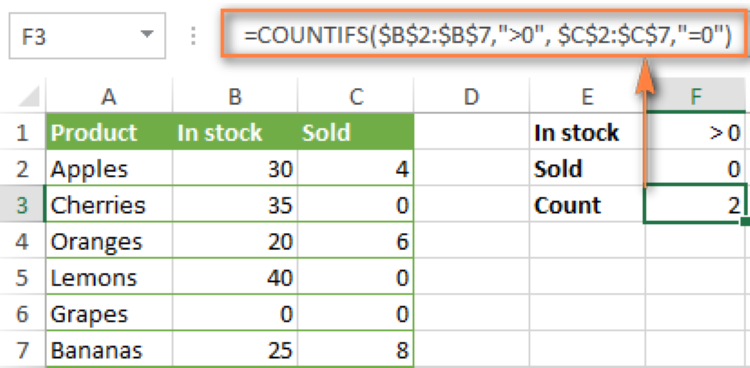The height and width of the screenshot is (368, 750).
Task: Click the Name Box showing F3
Action: pos(87,36)
